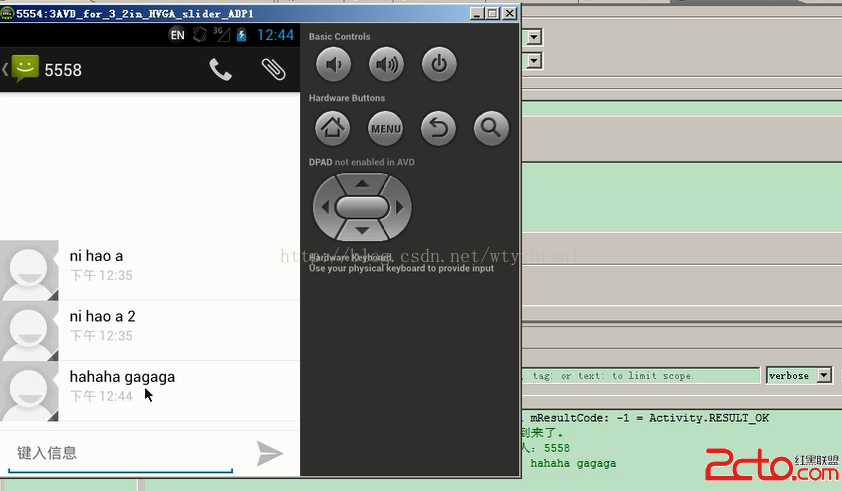The width and height of the screenshot is (842, 491).
Task: Open second dropdown arrow in the background window
Action: [x=534, y=60]
